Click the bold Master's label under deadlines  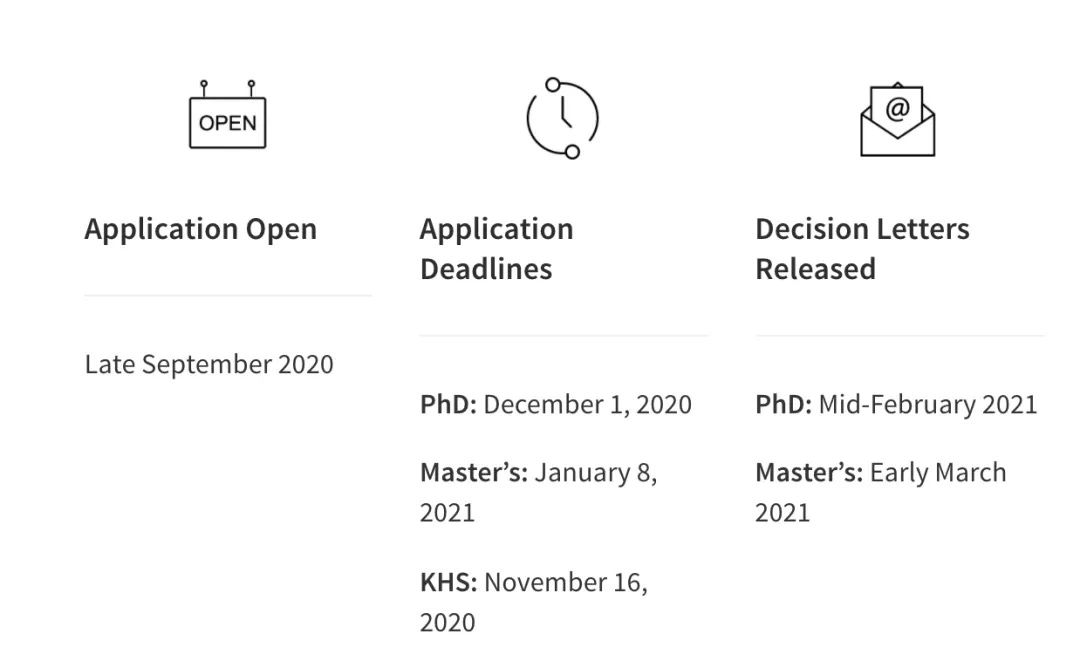[x=474, y=472]
